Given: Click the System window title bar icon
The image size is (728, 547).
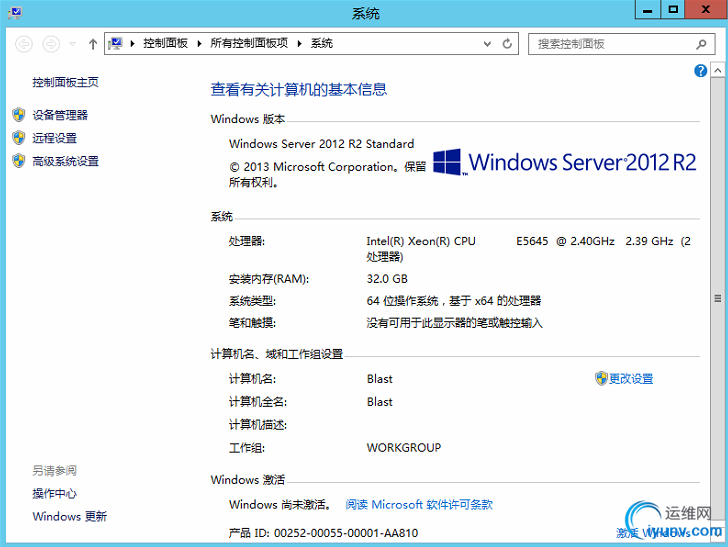Looking at the screenshot, I should click(x=15, y=13).
